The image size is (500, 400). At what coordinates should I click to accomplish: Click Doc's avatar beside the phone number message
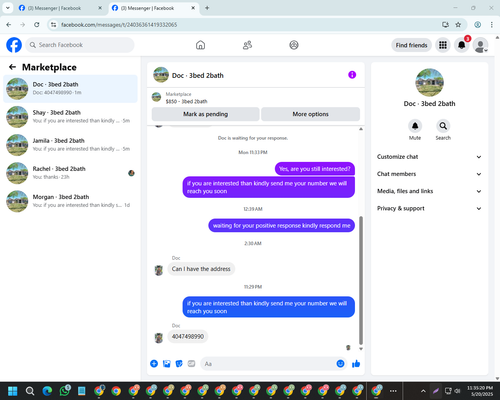click(159, 338)
